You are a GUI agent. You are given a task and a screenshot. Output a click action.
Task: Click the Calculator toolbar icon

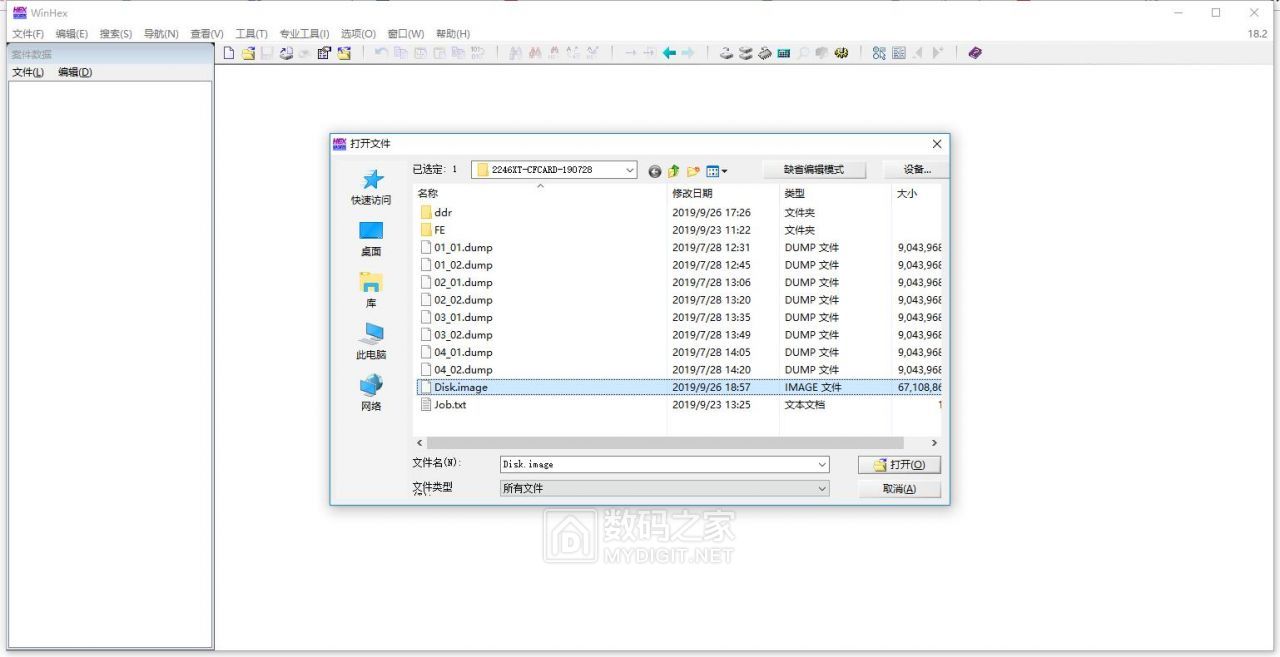click(783, 53)
